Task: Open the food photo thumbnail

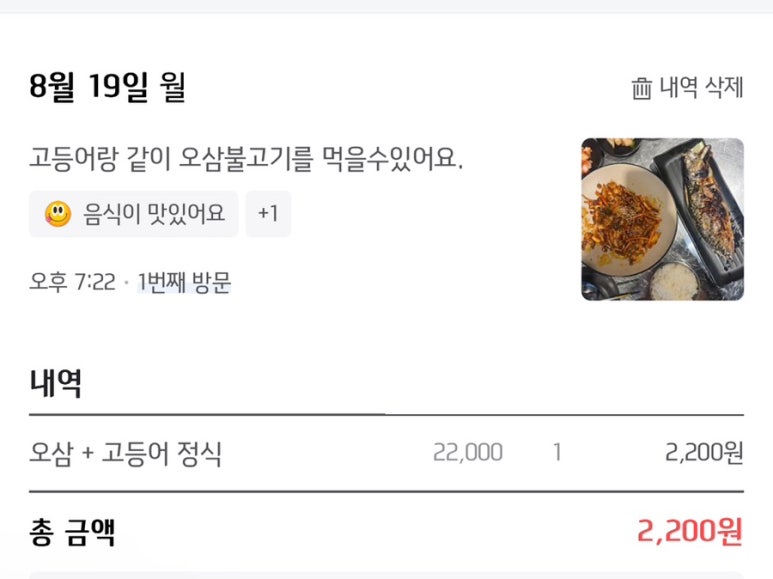Action: [x=662, y=219]
